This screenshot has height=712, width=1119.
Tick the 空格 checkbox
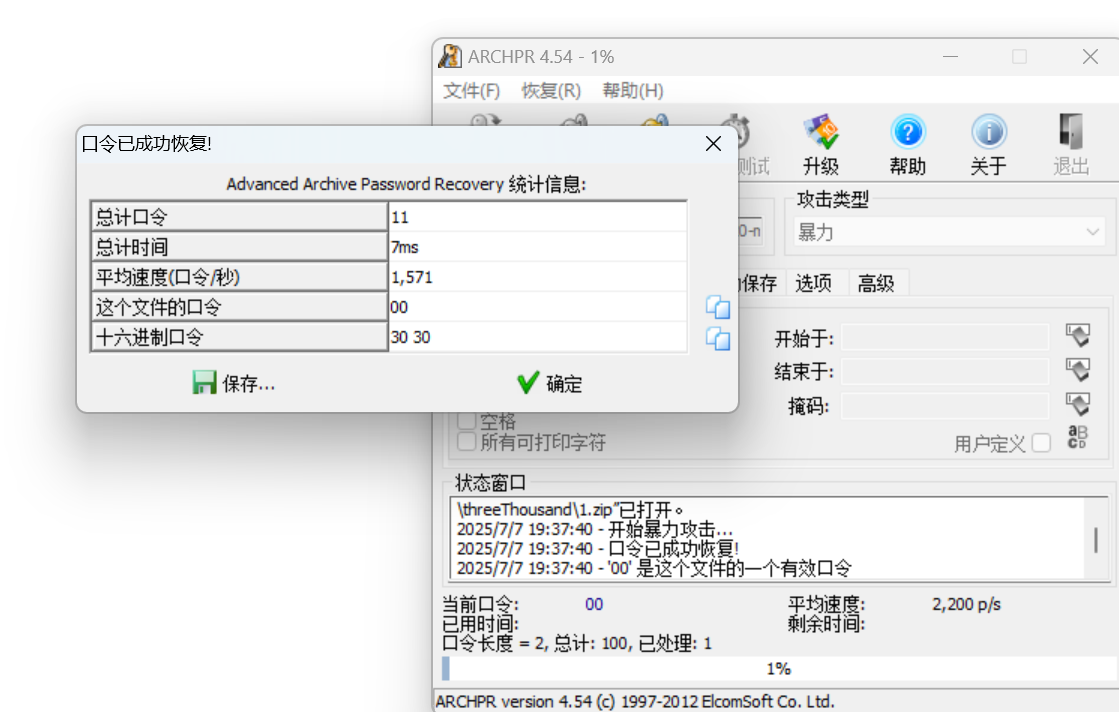click(466, 421)
